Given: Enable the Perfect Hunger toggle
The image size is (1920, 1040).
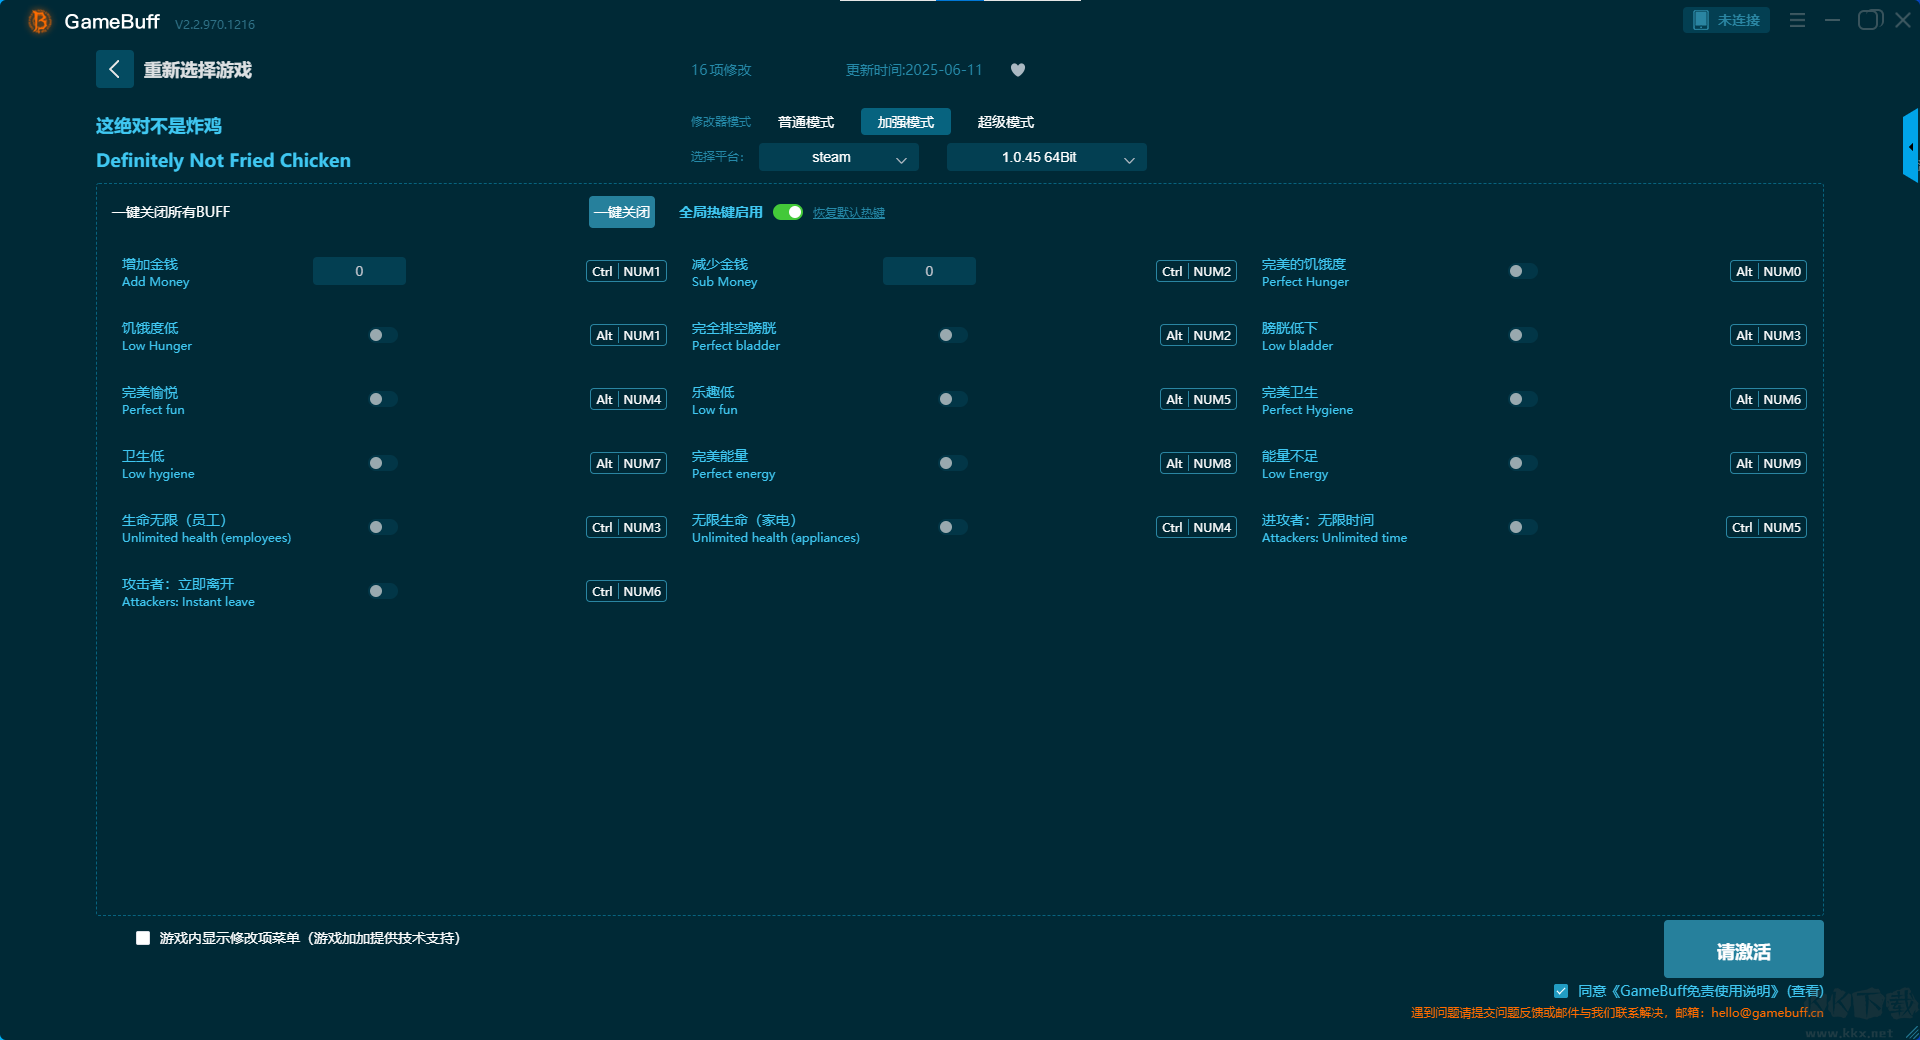Looking at the screenshot, I should (x=1522, y=271).
